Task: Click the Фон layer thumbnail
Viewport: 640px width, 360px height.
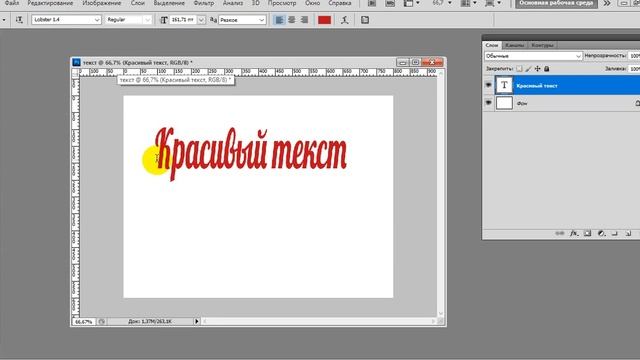Action: click(x=504, y=103)
